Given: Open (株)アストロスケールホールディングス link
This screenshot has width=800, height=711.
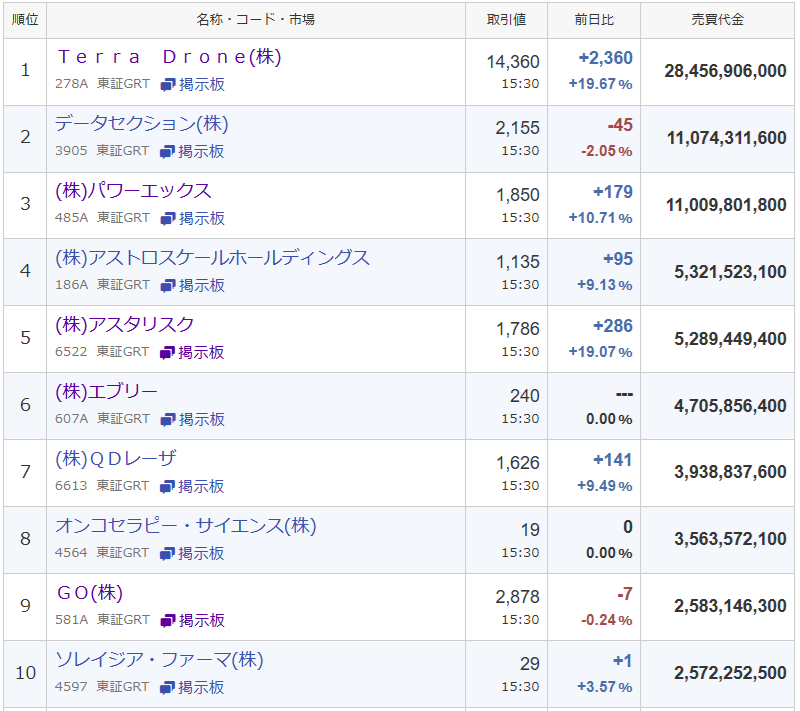Looking at the screenshot, I should (212, 258).
